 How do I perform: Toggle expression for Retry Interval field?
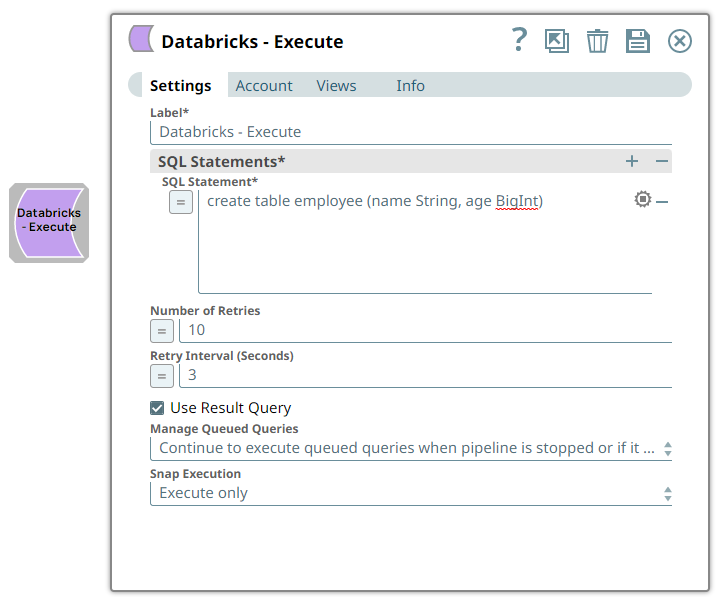(162, 376)
